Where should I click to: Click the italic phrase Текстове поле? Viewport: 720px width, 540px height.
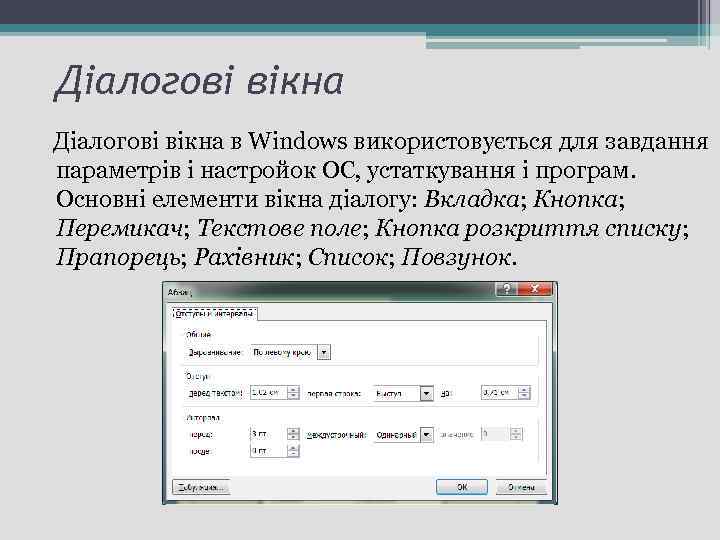click(x=279, y=228)
